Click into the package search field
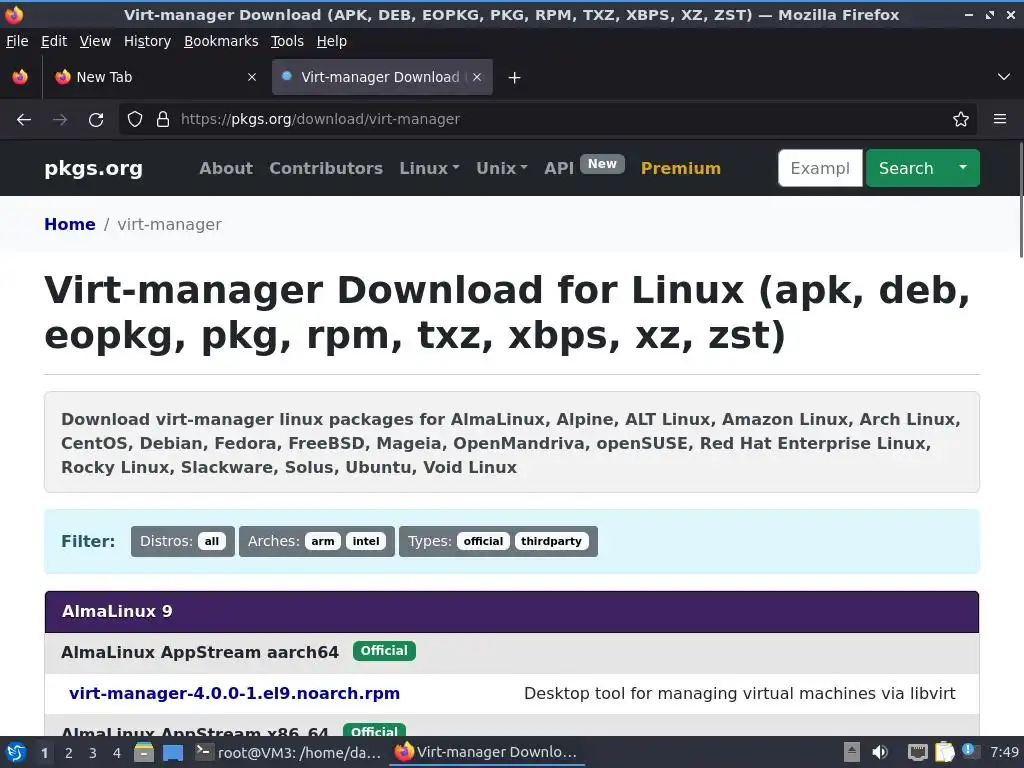This screenshot has height=768, width=1024. pos(820,168)
